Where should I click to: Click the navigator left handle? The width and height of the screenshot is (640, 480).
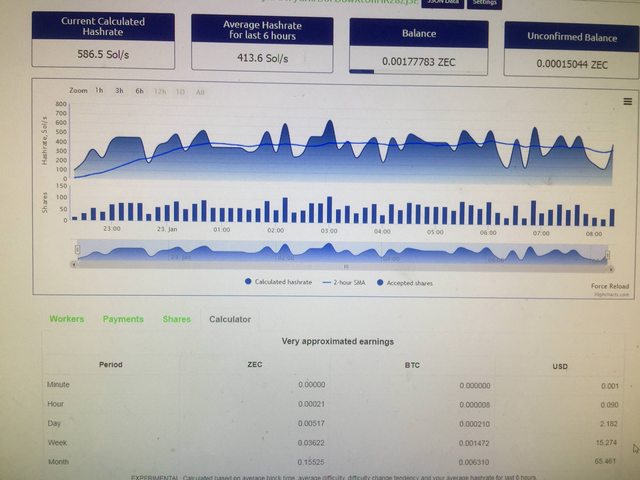[x=77, y=249]
